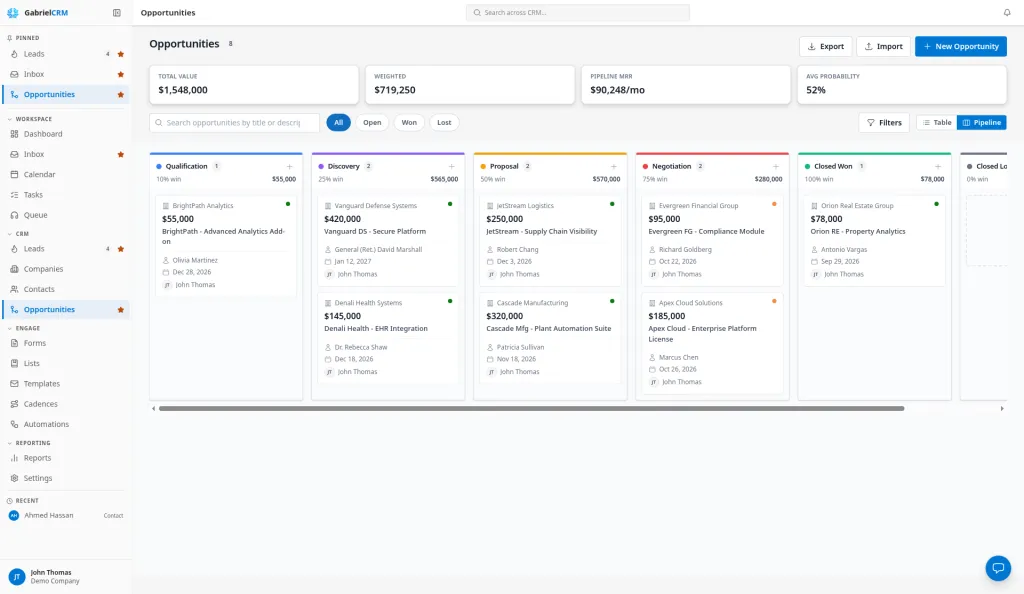This screenshot has width=1024, height=594.
Task: Click the plus icon in Negotiation column
Action: click(x=776, y=166)
